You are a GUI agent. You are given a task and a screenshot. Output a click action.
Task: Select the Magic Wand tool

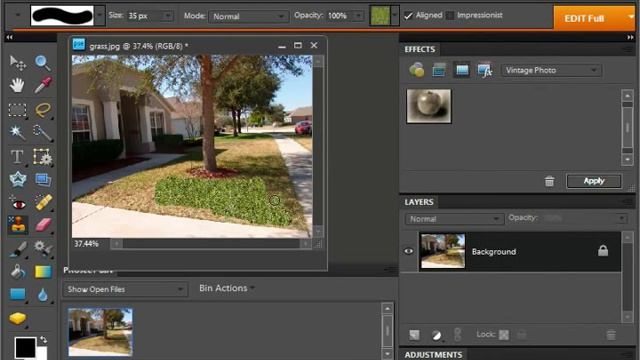coord(17,132)
